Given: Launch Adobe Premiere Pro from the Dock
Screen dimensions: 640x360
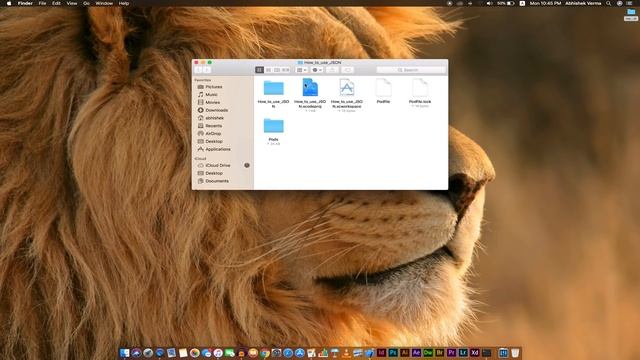Looking at the screenshot, I should (451, 353).
